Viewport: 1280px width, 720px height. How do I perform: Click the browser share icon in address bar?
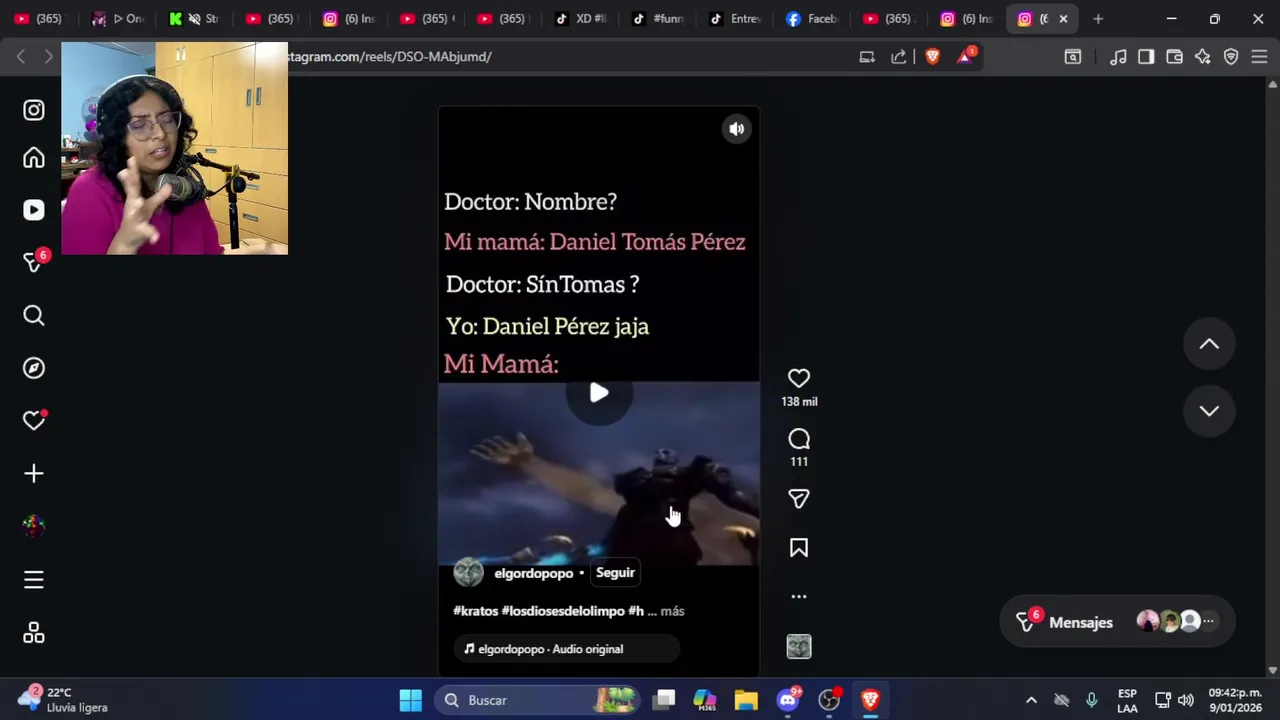coord(899,57)
